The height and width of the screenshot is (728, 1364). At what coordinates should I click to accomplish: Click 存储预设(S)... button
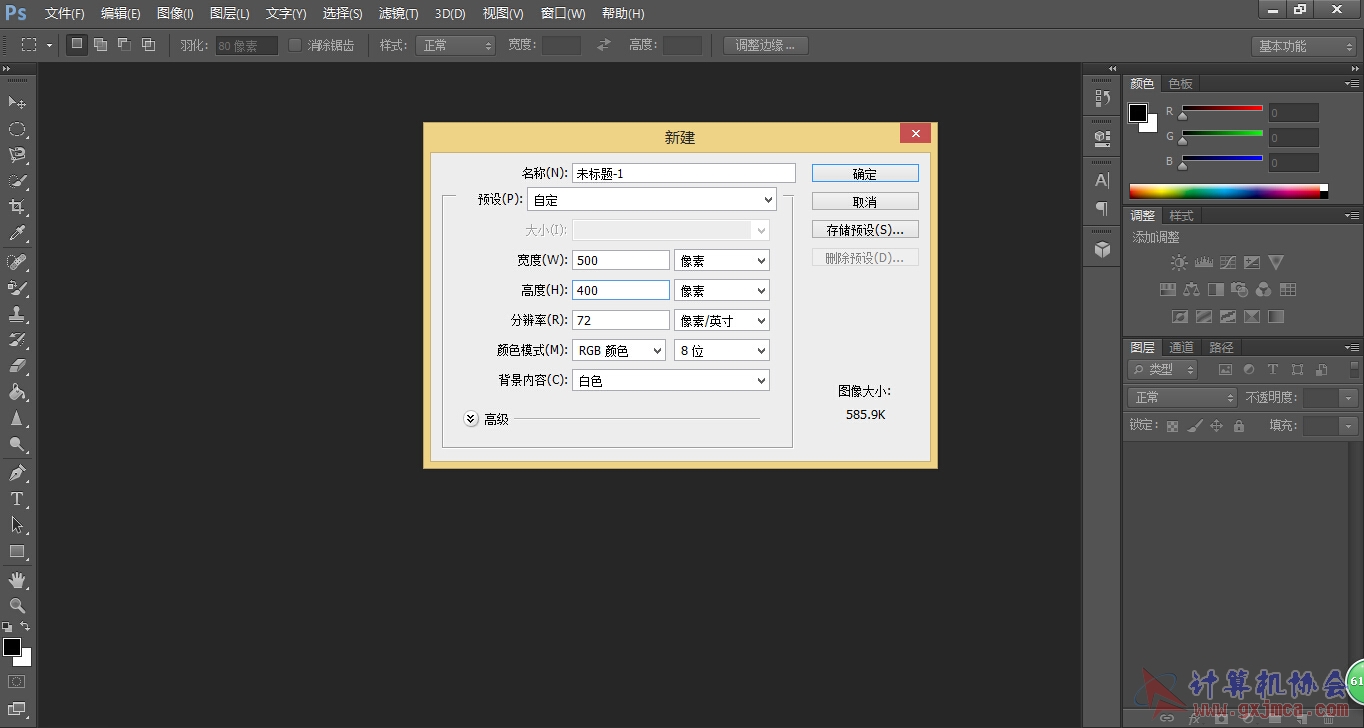tap(865, 229)
